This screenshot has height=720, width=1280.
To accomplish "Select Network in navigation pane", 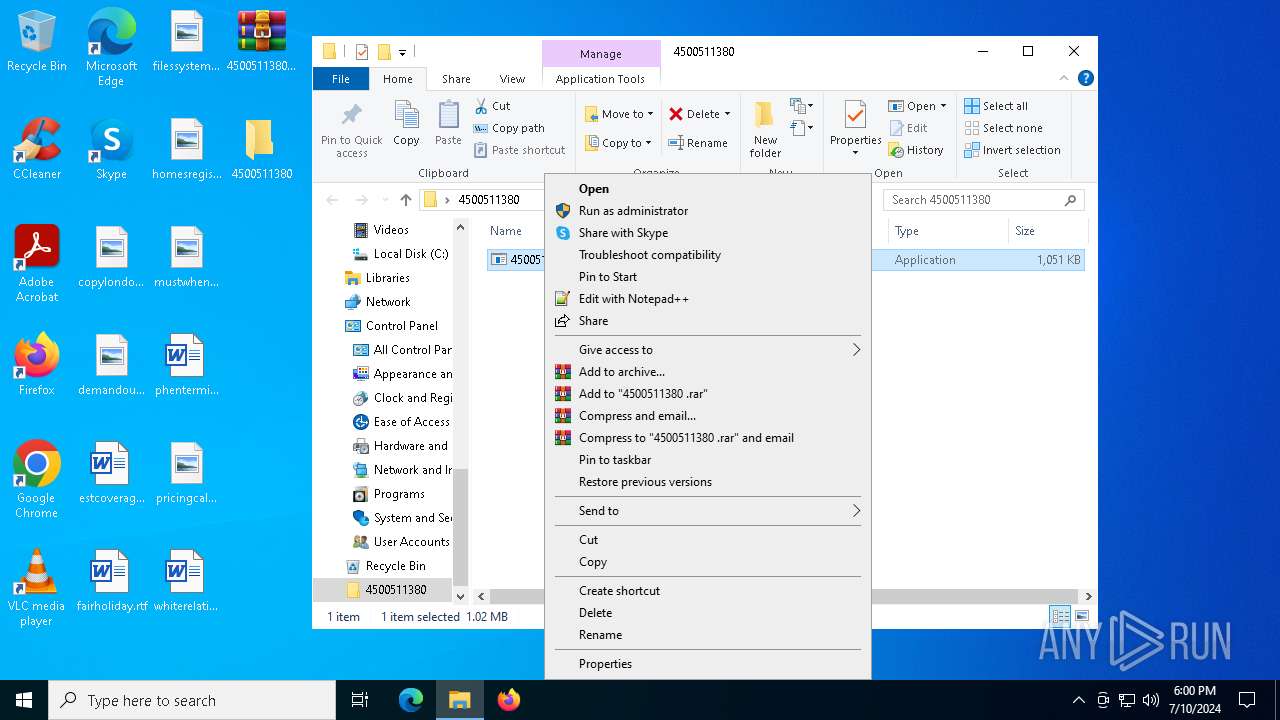I will (x=388, y=302).
